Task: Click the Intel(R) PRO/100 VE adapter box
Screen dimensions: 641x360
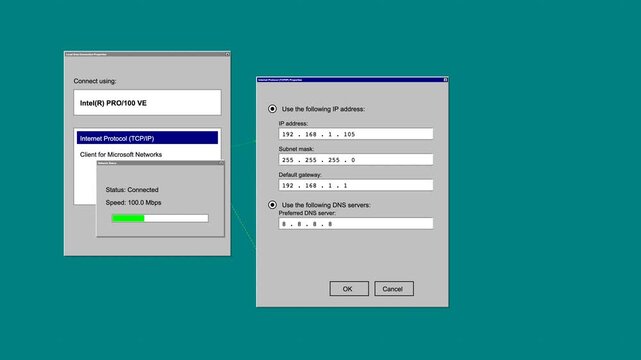Action: [x=147, y=103]
